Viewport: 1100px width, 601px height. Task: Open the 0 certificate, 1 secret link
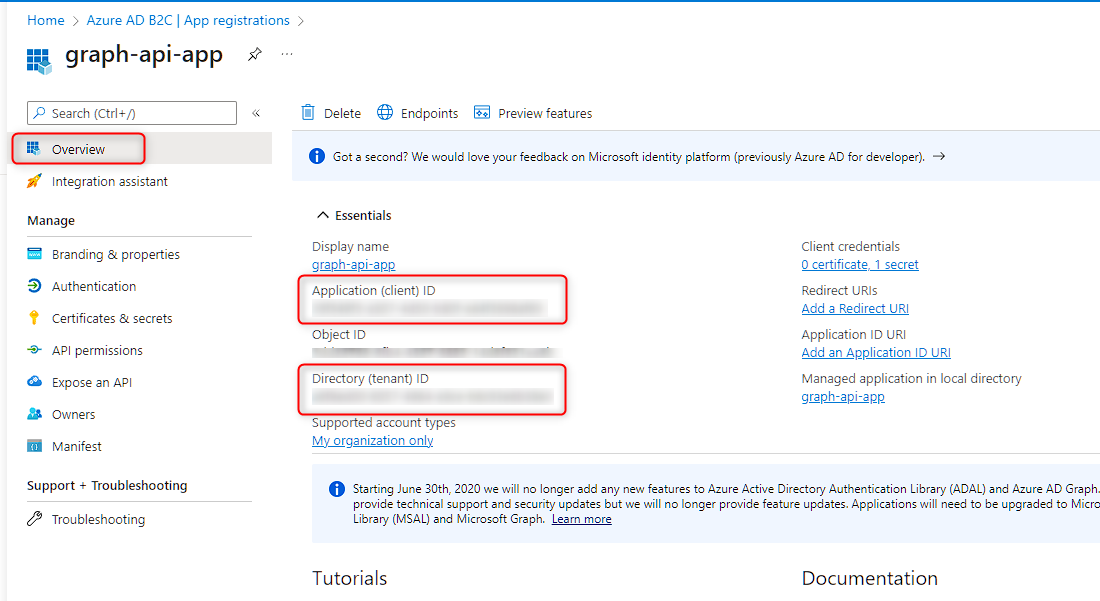860,264
